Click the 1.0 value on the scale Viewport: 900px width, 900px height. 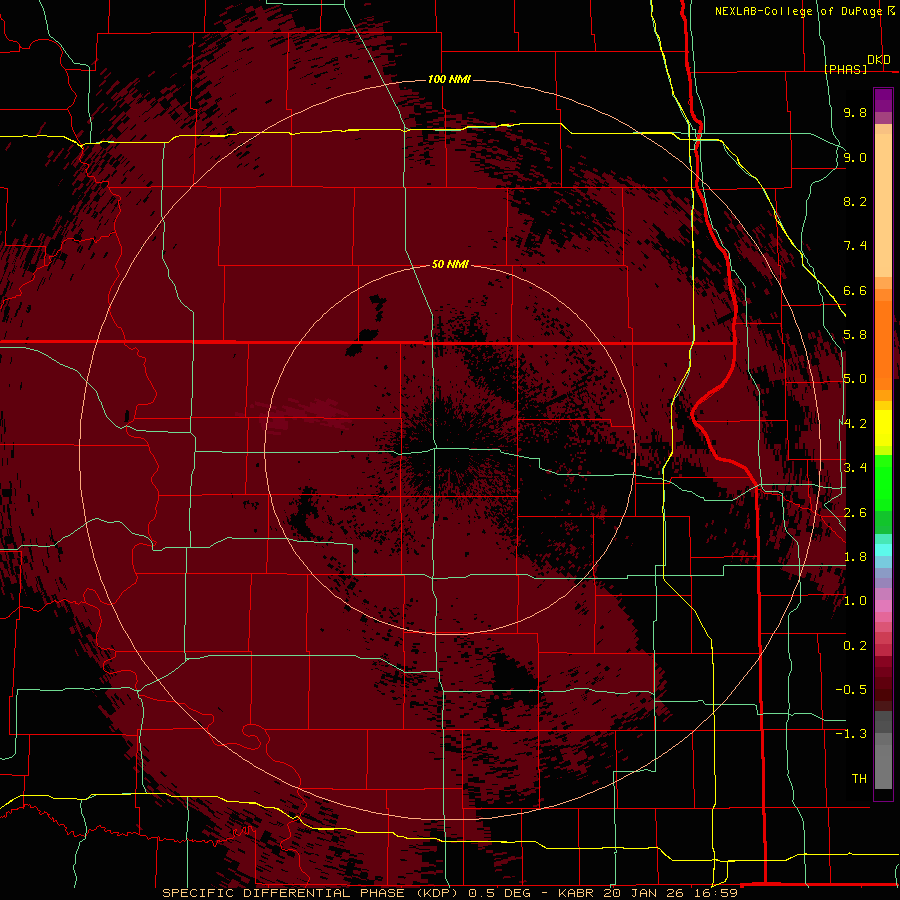[855, 601]
